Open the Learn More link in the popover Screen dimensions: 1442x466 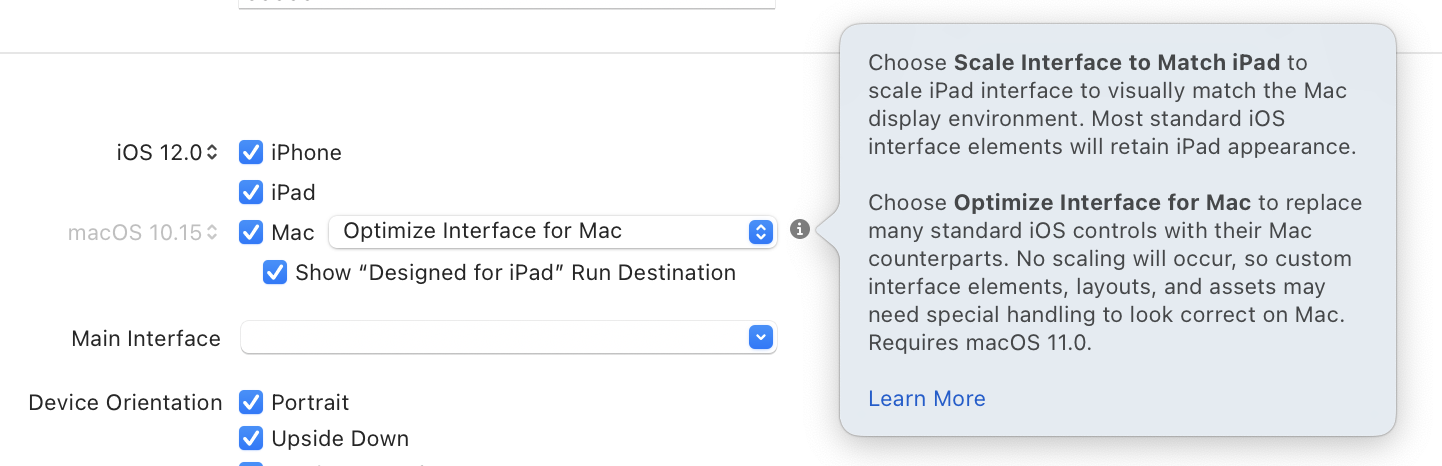coord(926,399)
